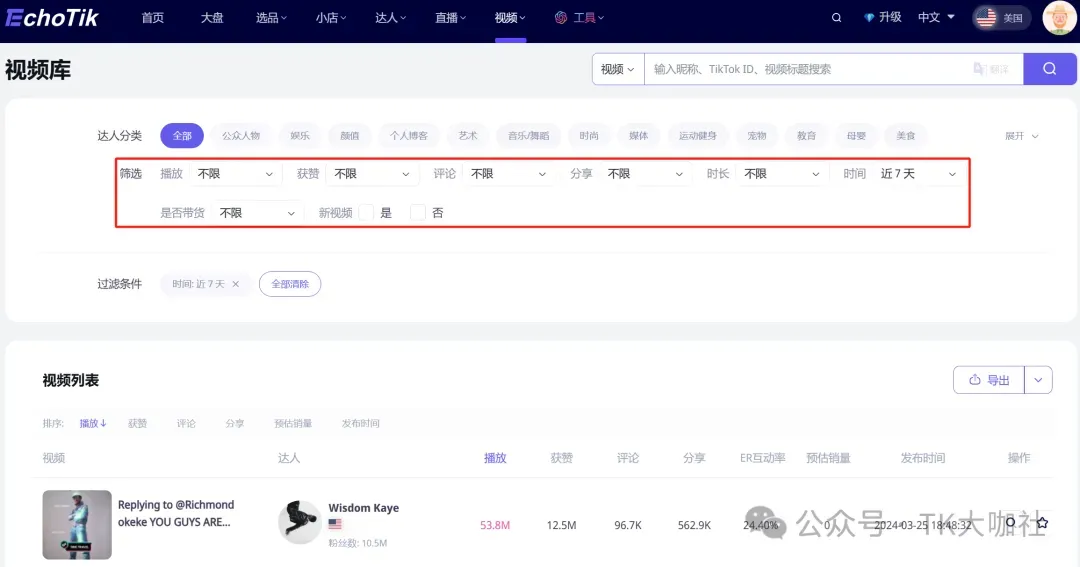
Task: Select the 颜值 category
Action: 350,136
